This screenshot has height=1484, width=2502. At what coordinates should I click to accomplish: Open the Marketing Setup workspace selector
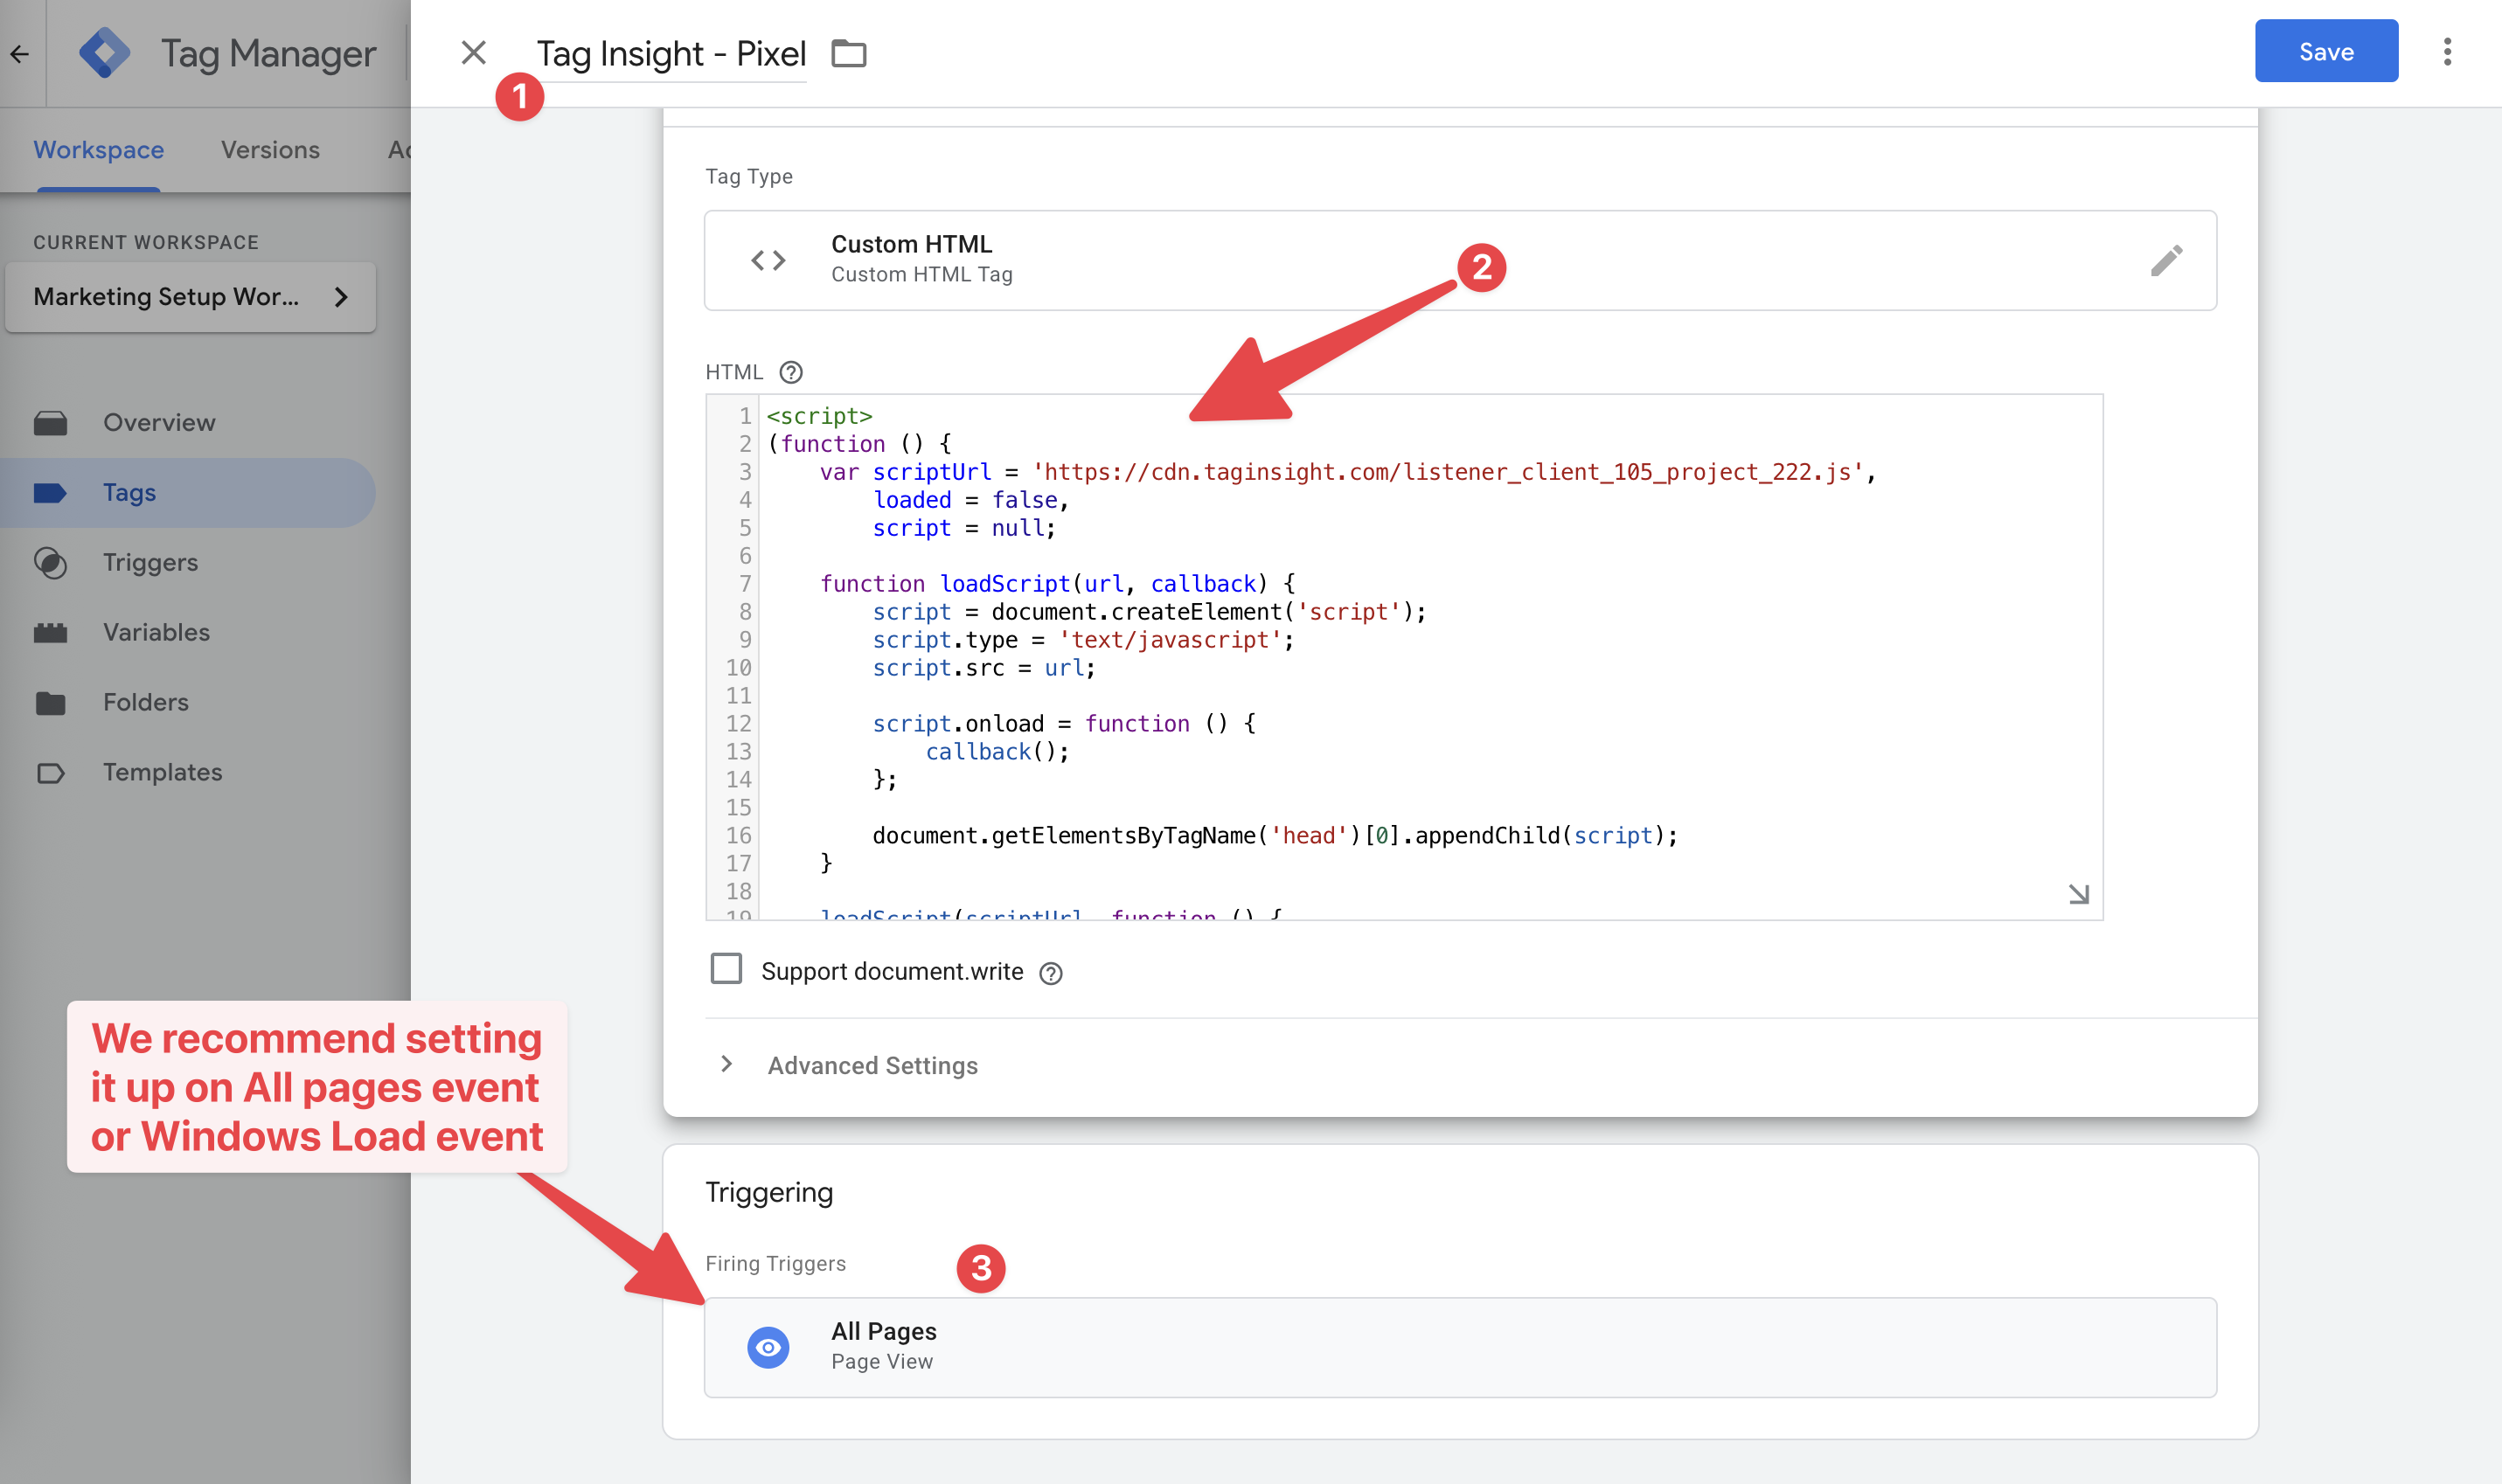tap(190, 297)
